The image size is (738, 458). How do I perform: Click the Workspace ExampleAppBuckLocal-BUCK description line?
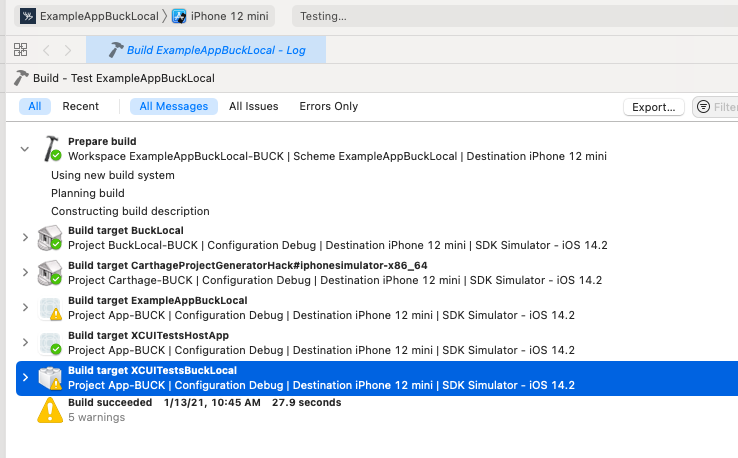tap(337, 156)
